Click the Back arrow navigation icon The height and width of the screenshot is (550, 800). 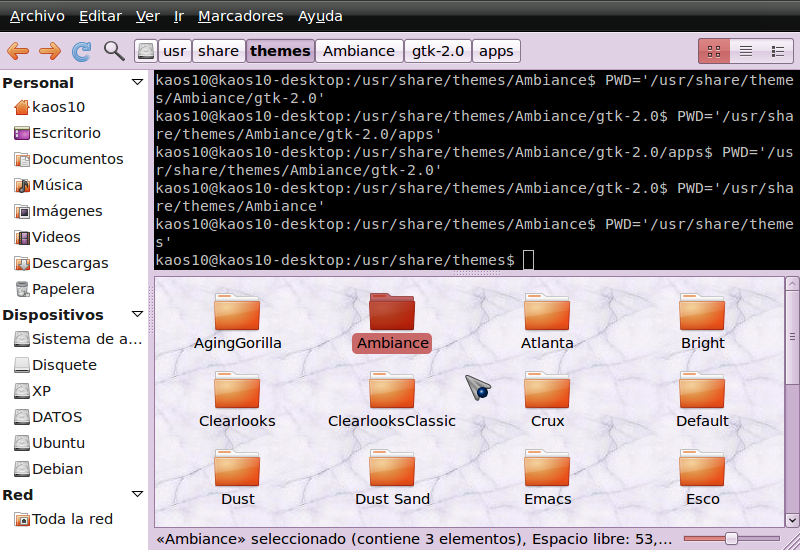tap(18, 51)
